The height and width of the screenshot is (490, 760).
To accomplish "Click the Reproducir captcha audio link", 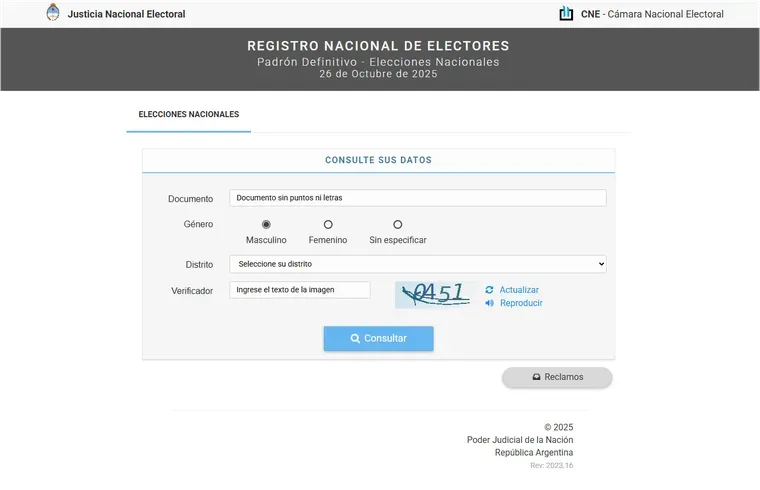I will [x=521, y=303].
